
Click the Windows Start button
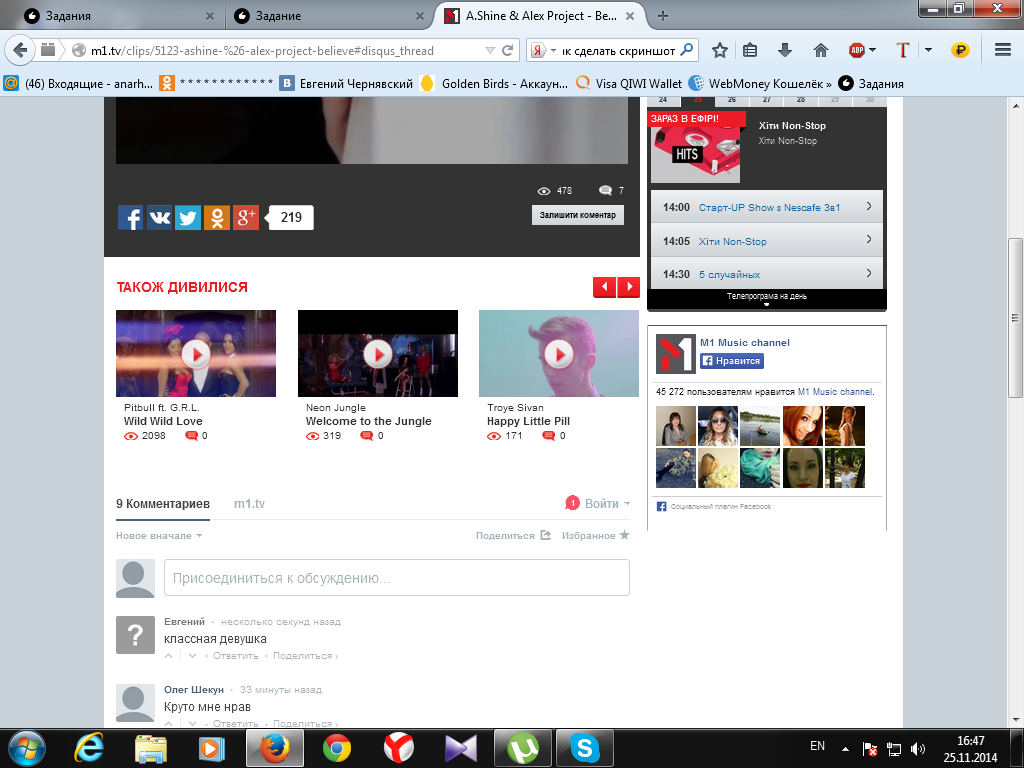pos(27,748)
